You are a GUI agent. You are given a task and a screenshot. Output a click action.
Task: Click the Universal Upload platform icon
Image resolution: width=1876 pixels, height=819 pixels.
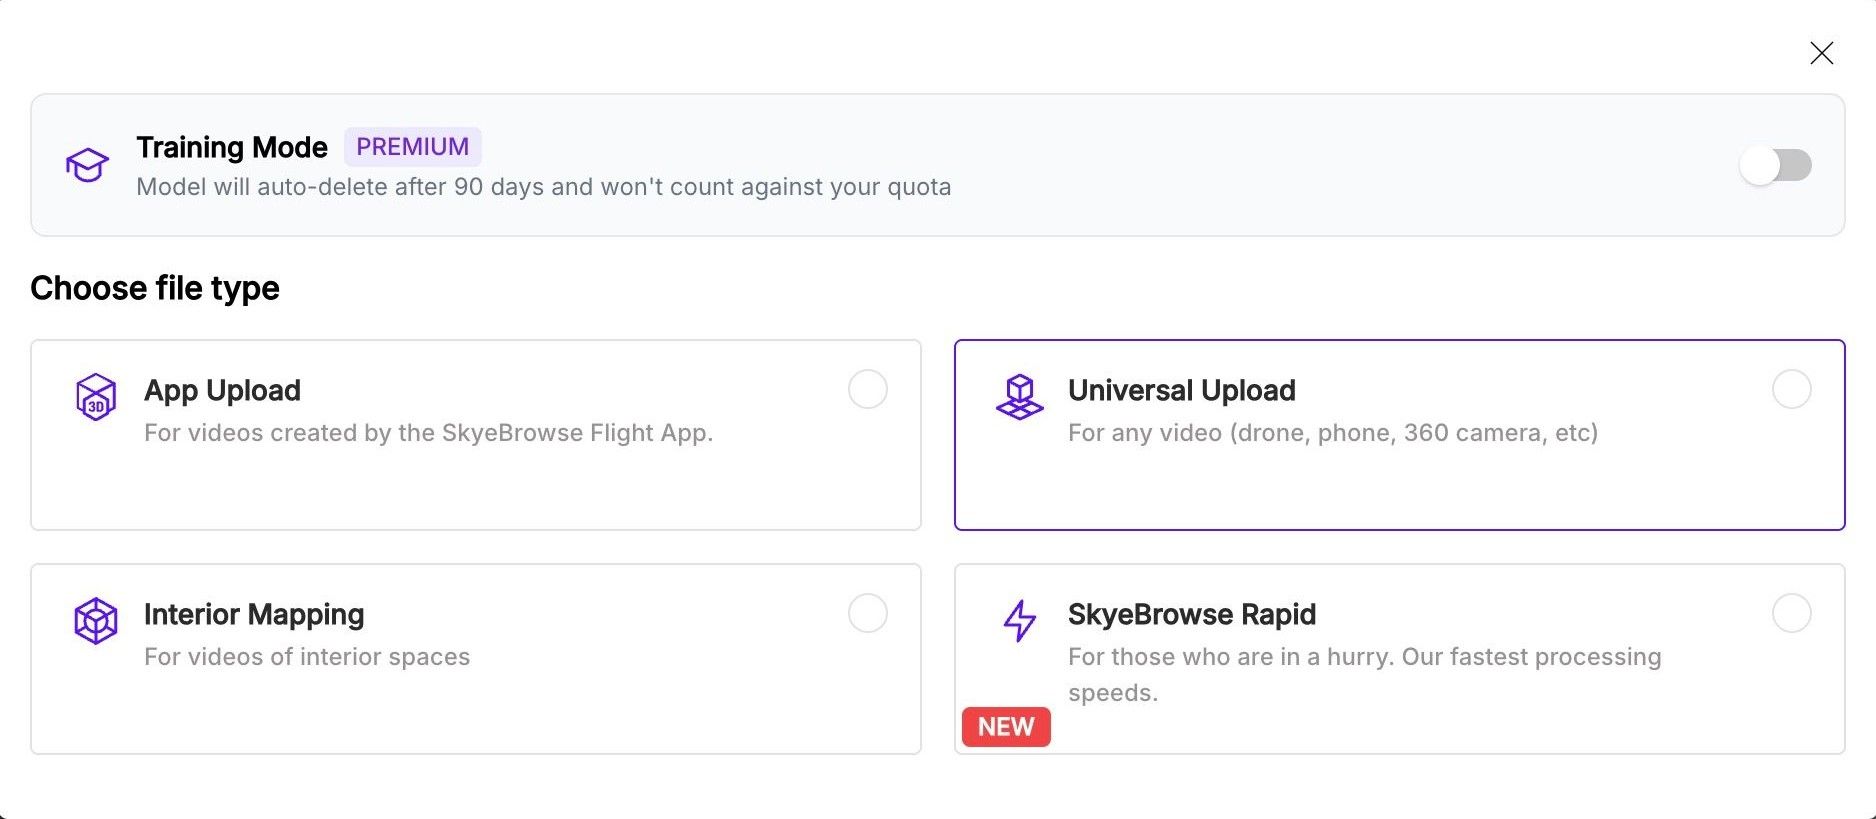pos(1020,395)
